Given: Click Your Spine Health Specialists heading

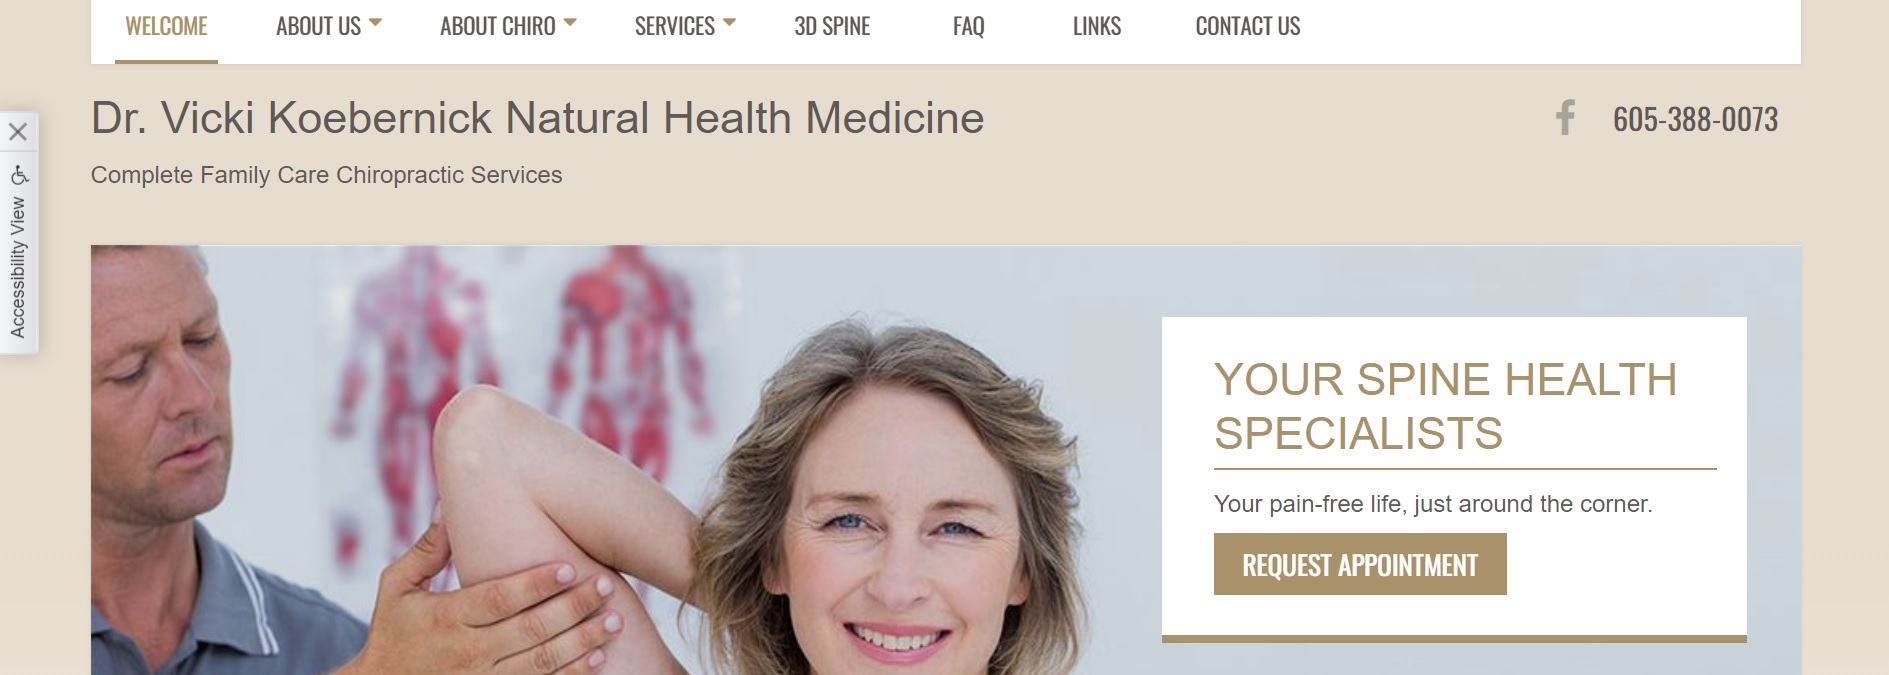Looking at the screenshot, I should (x=1445, y=406).
